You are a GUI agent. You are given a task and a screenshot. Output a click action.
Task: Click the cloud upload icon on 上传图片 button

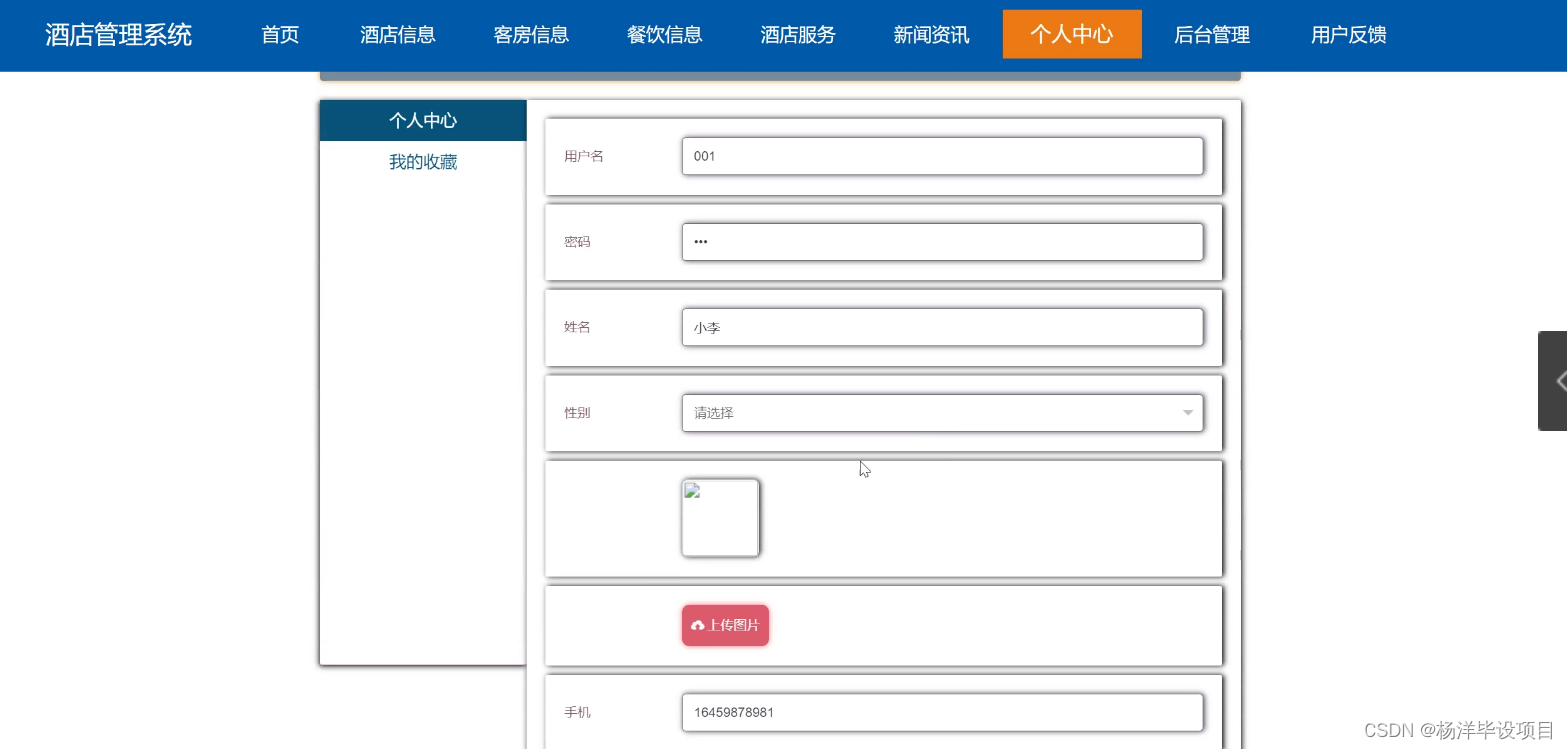(x=698, y=625)
